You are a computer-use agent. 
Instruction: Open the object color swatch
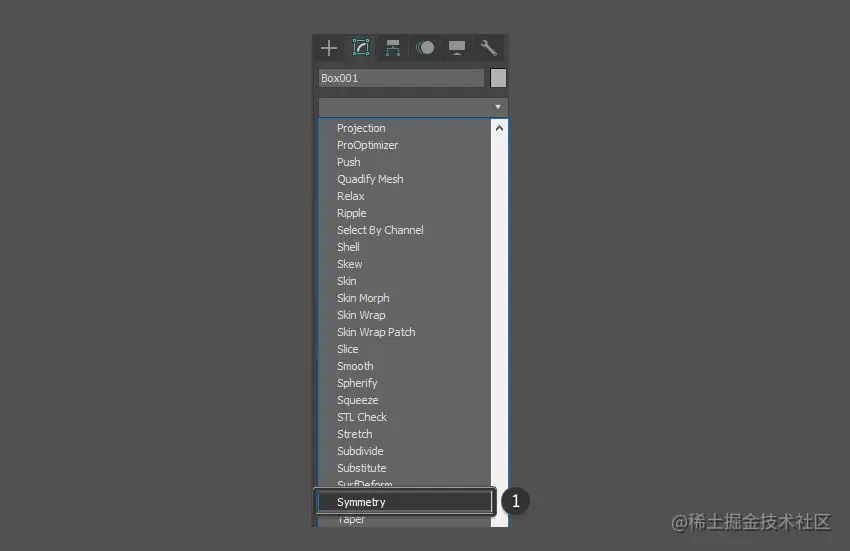tap(498, 78)
